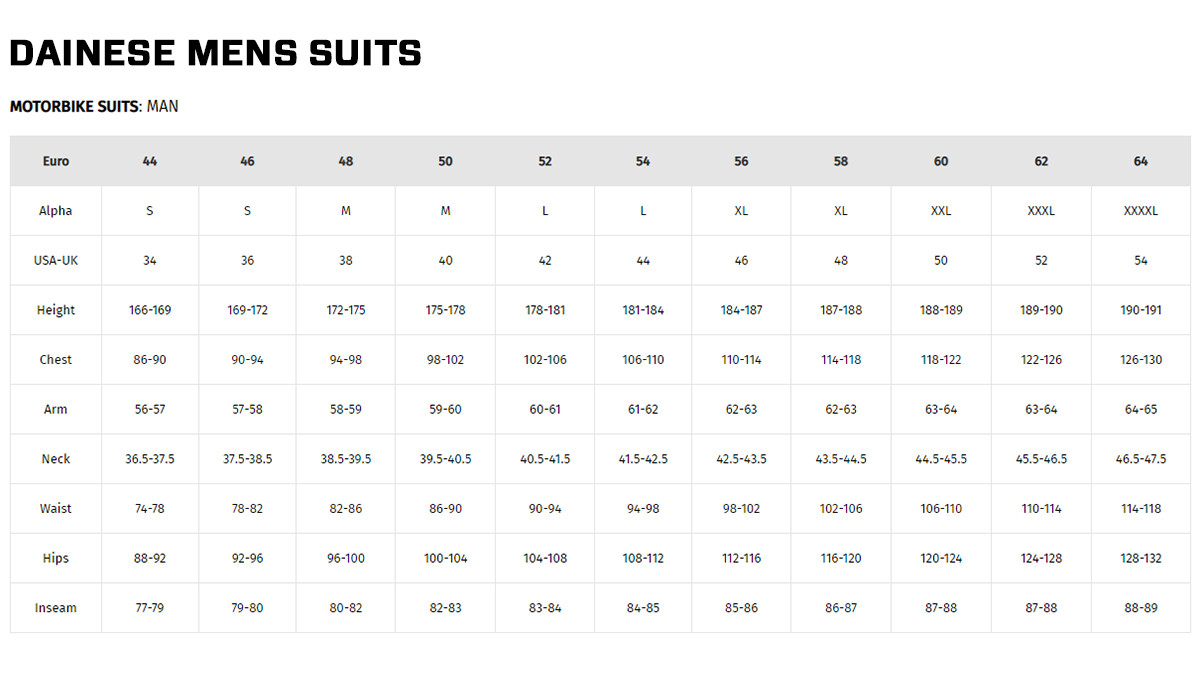Viewport: 1200px width, 685px height.
Task: Select waist value 98-102
Action: [x=741, y=509]
